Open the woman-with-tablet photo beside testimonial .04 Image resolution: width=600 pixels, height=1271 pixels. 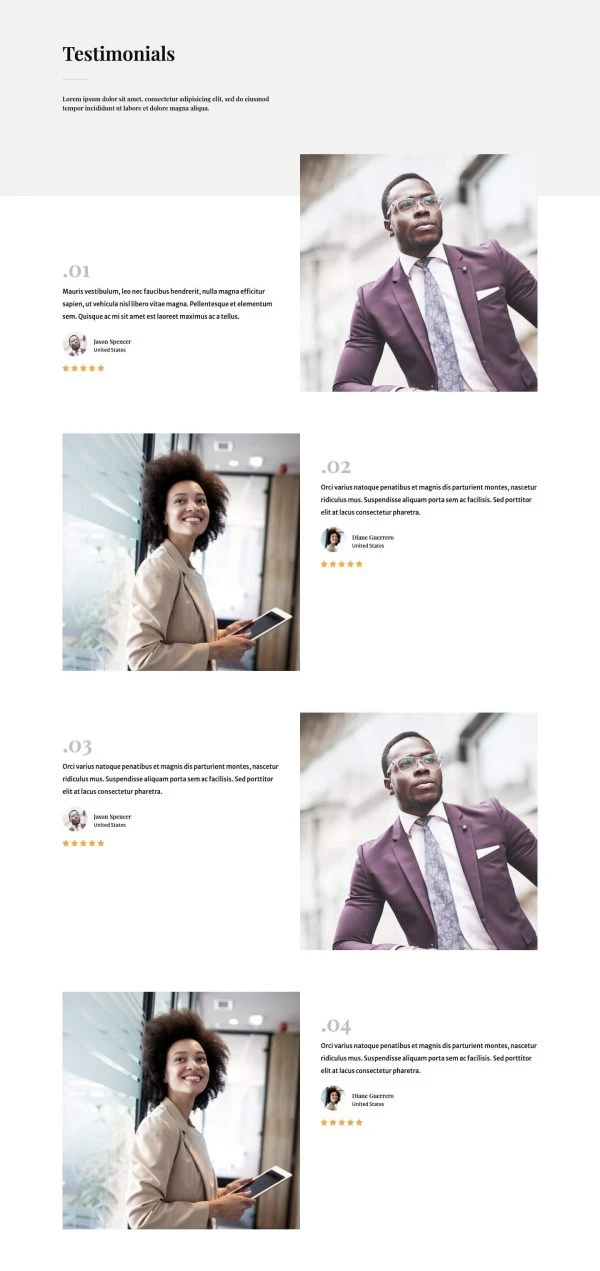(181, 1110)
